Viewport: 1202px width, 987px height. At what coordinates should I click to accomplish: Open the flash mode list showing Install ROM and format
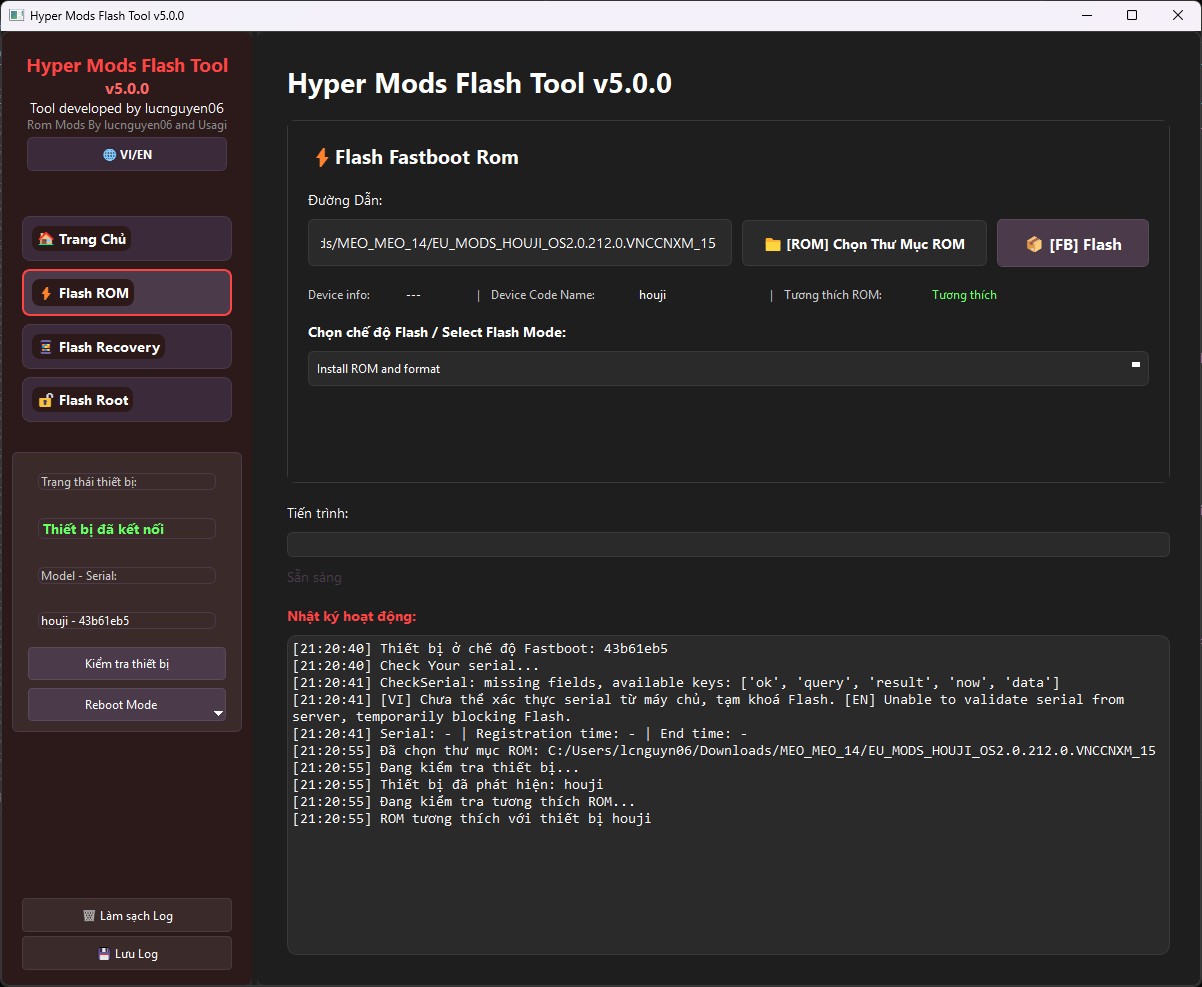click(727, 368)
